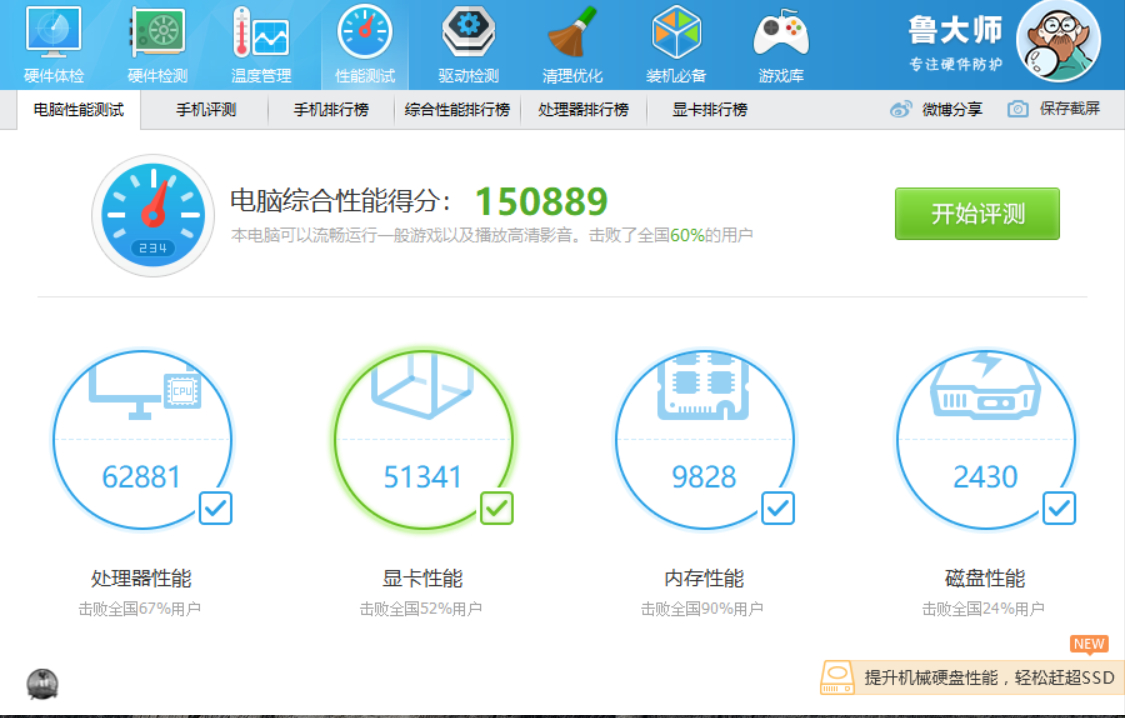Click the 专注硬件防护 slogan text

956,65
